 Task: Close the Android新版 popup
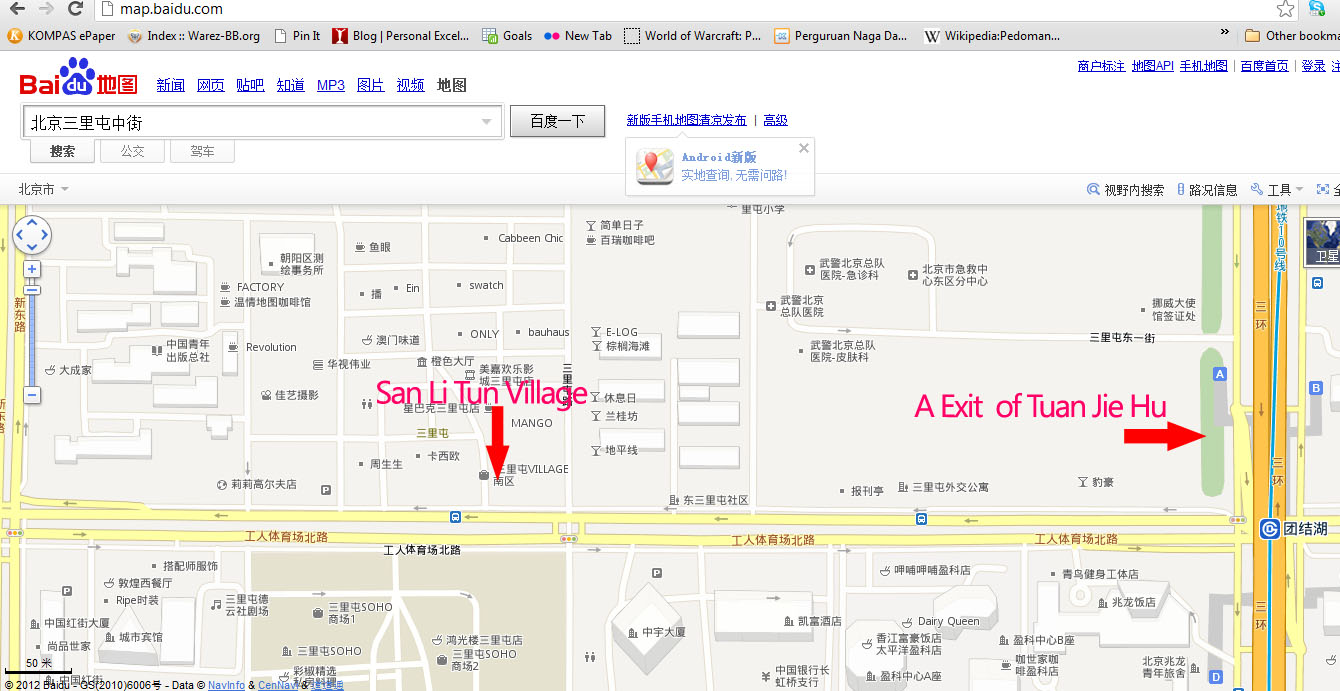click(804, 148)
